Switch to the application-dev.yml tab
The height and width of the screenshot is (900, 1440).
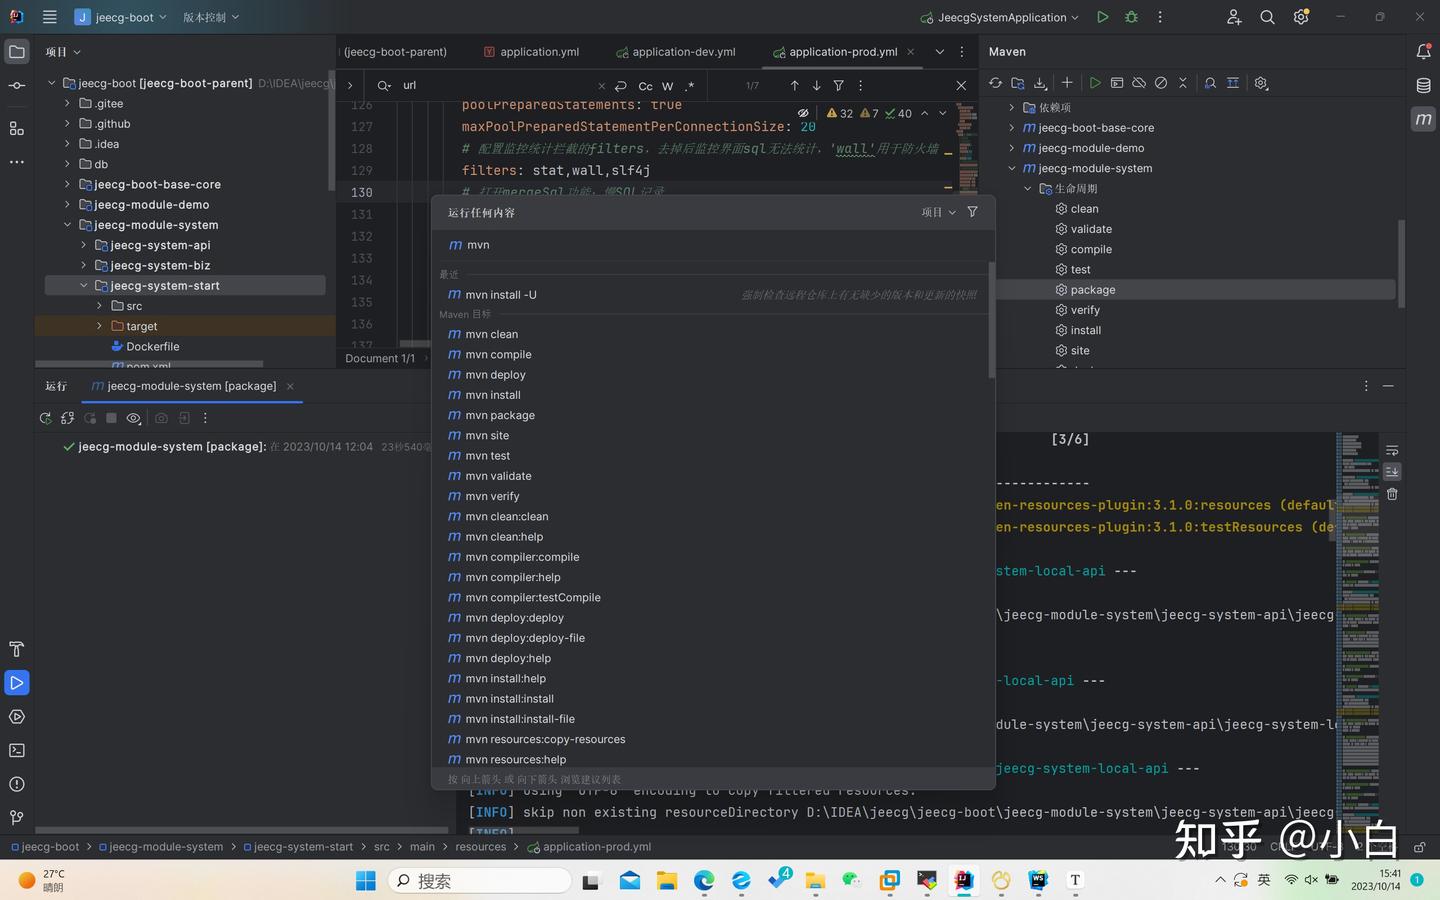pos(683,52)
